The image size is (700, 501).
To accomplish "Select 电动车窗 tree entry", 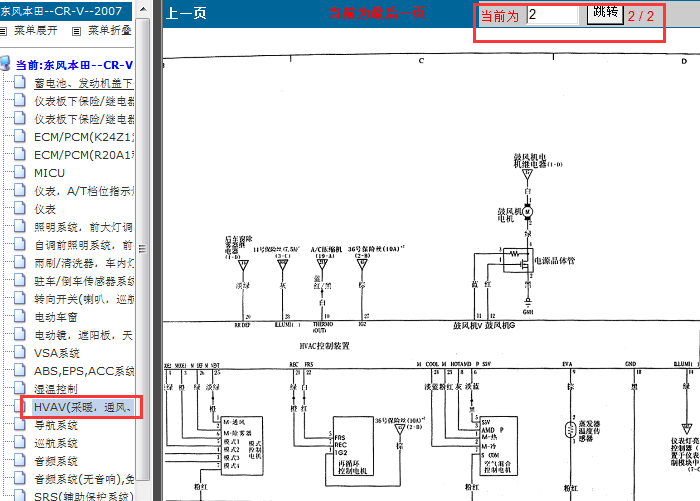I will coord(56,317).
